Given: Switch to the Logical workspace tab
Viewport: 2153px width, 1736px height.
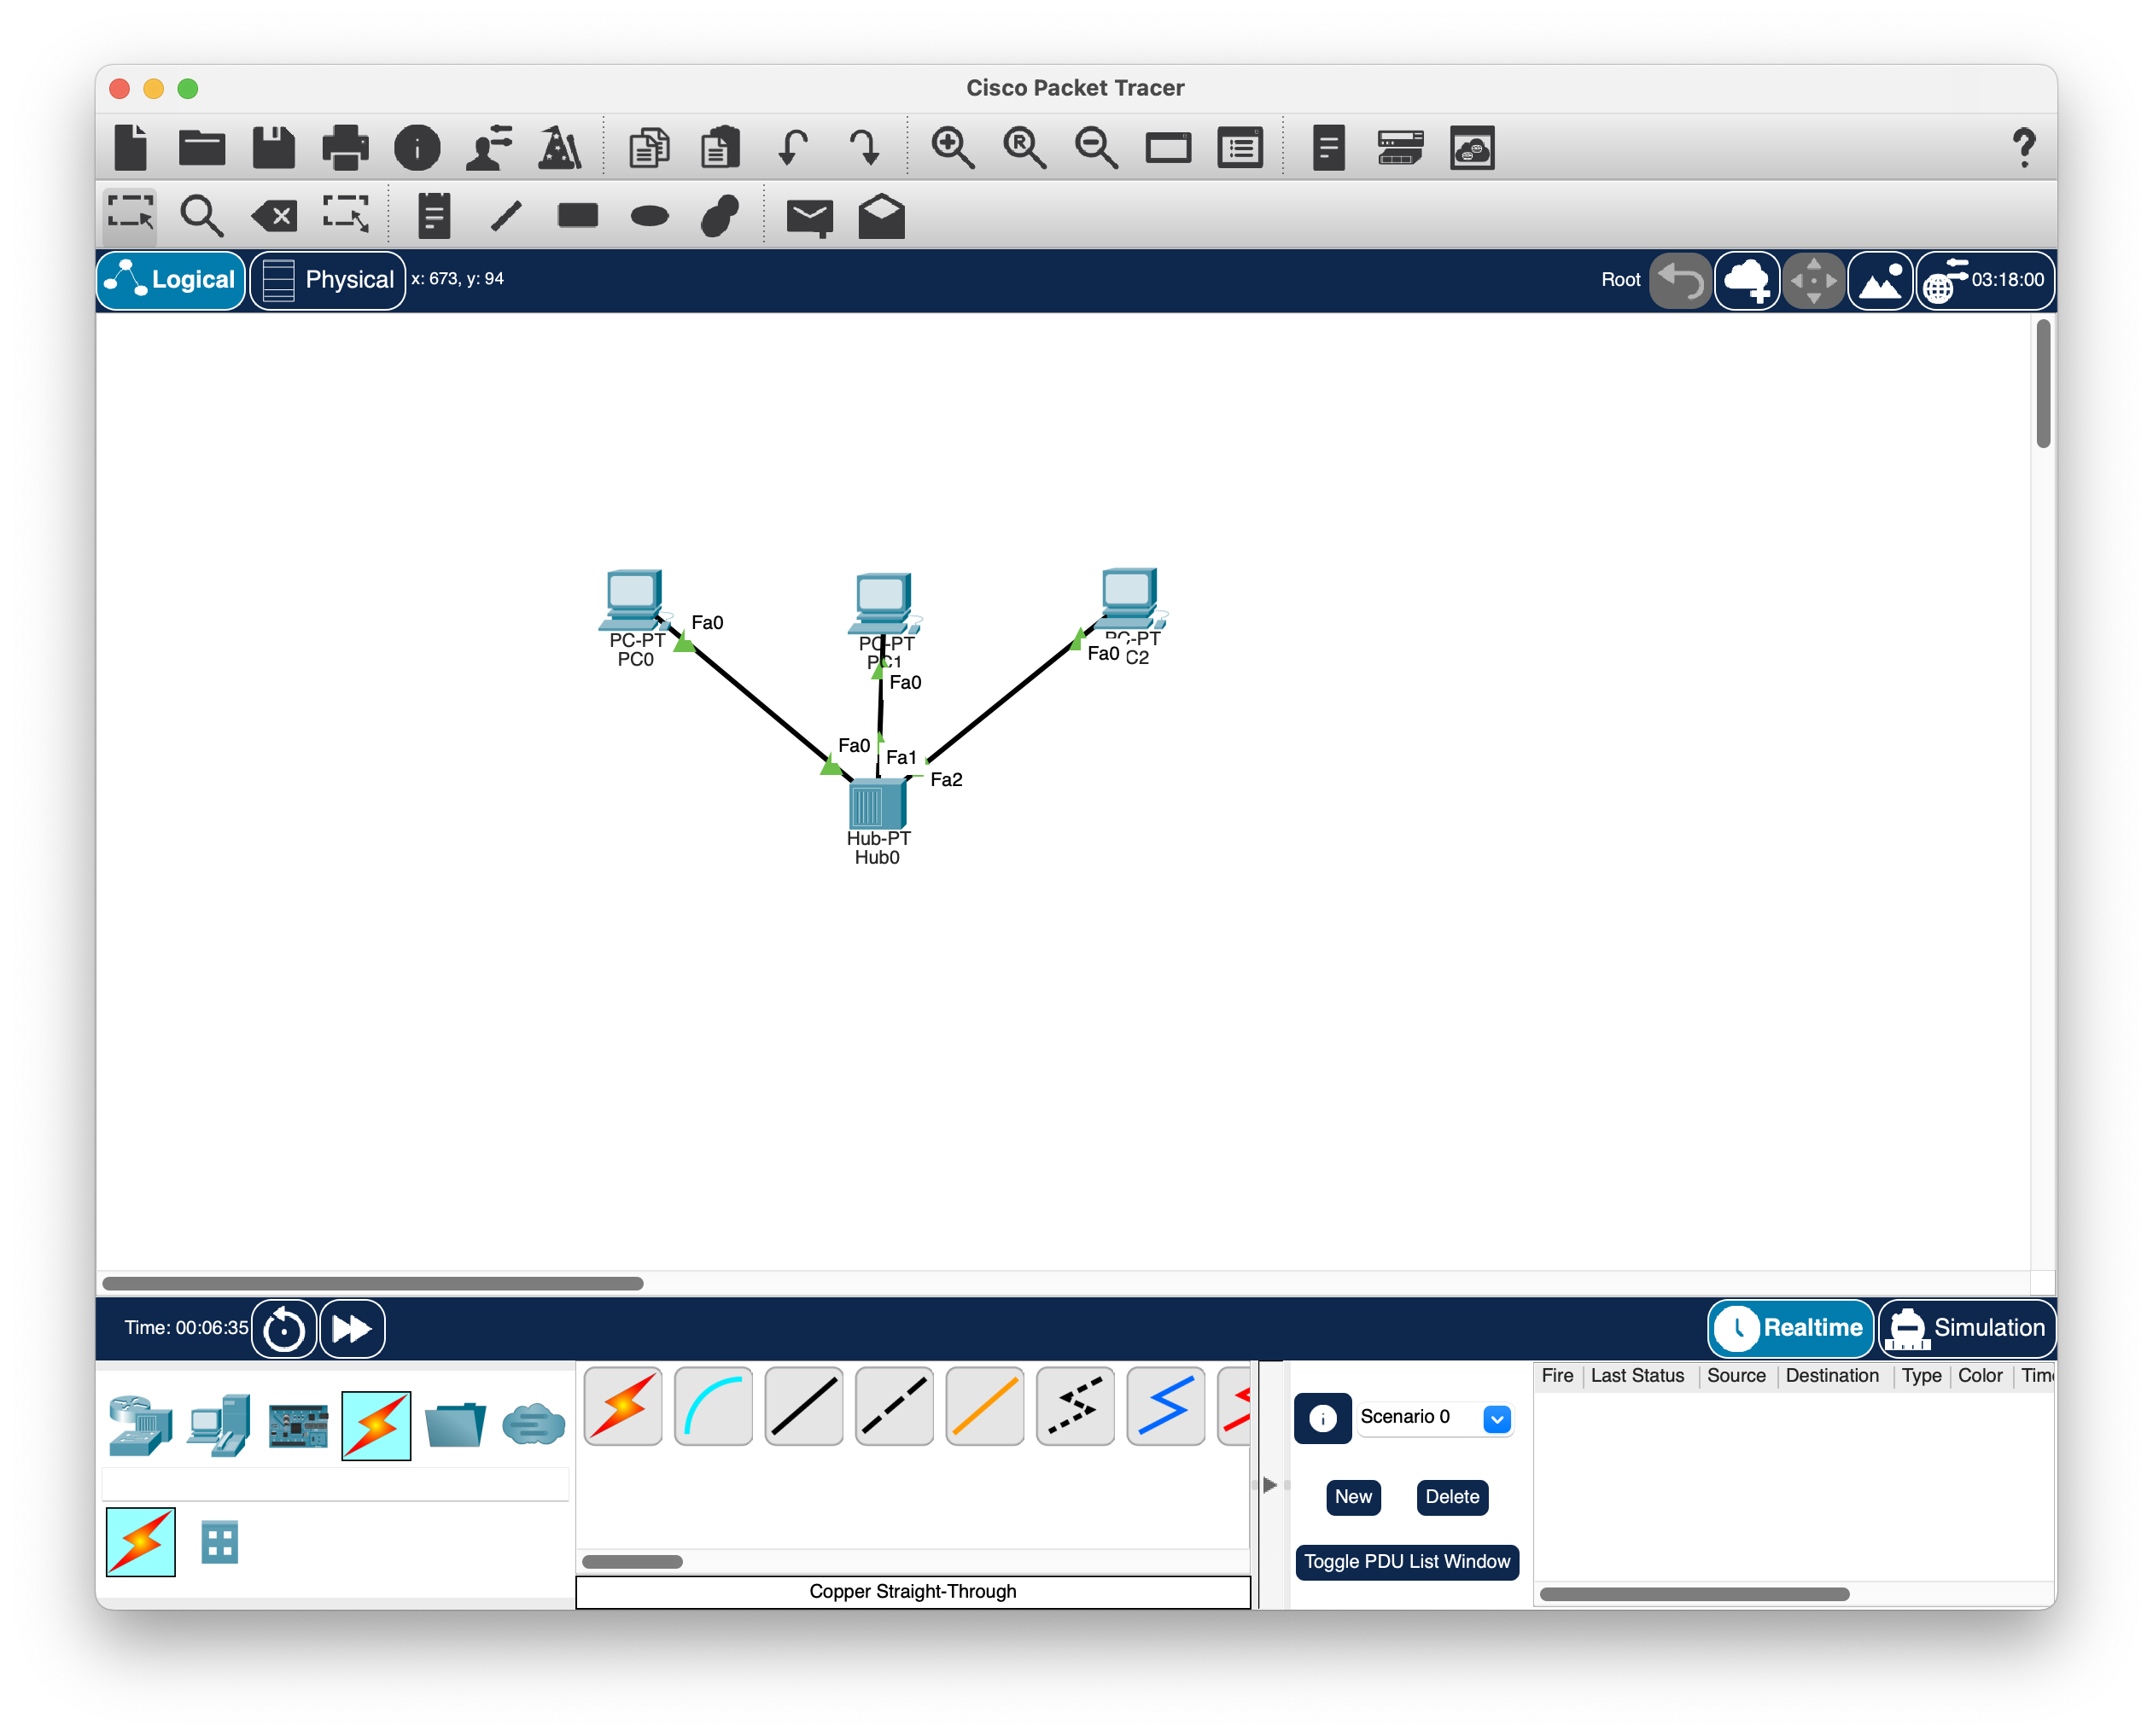Looking at the screenshot, I should pyautogui.click(x=171, y=280).
